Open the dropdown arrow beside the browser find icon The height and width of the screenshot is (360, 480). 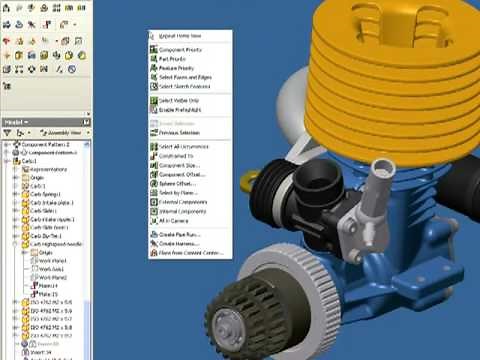click(29, 133)
